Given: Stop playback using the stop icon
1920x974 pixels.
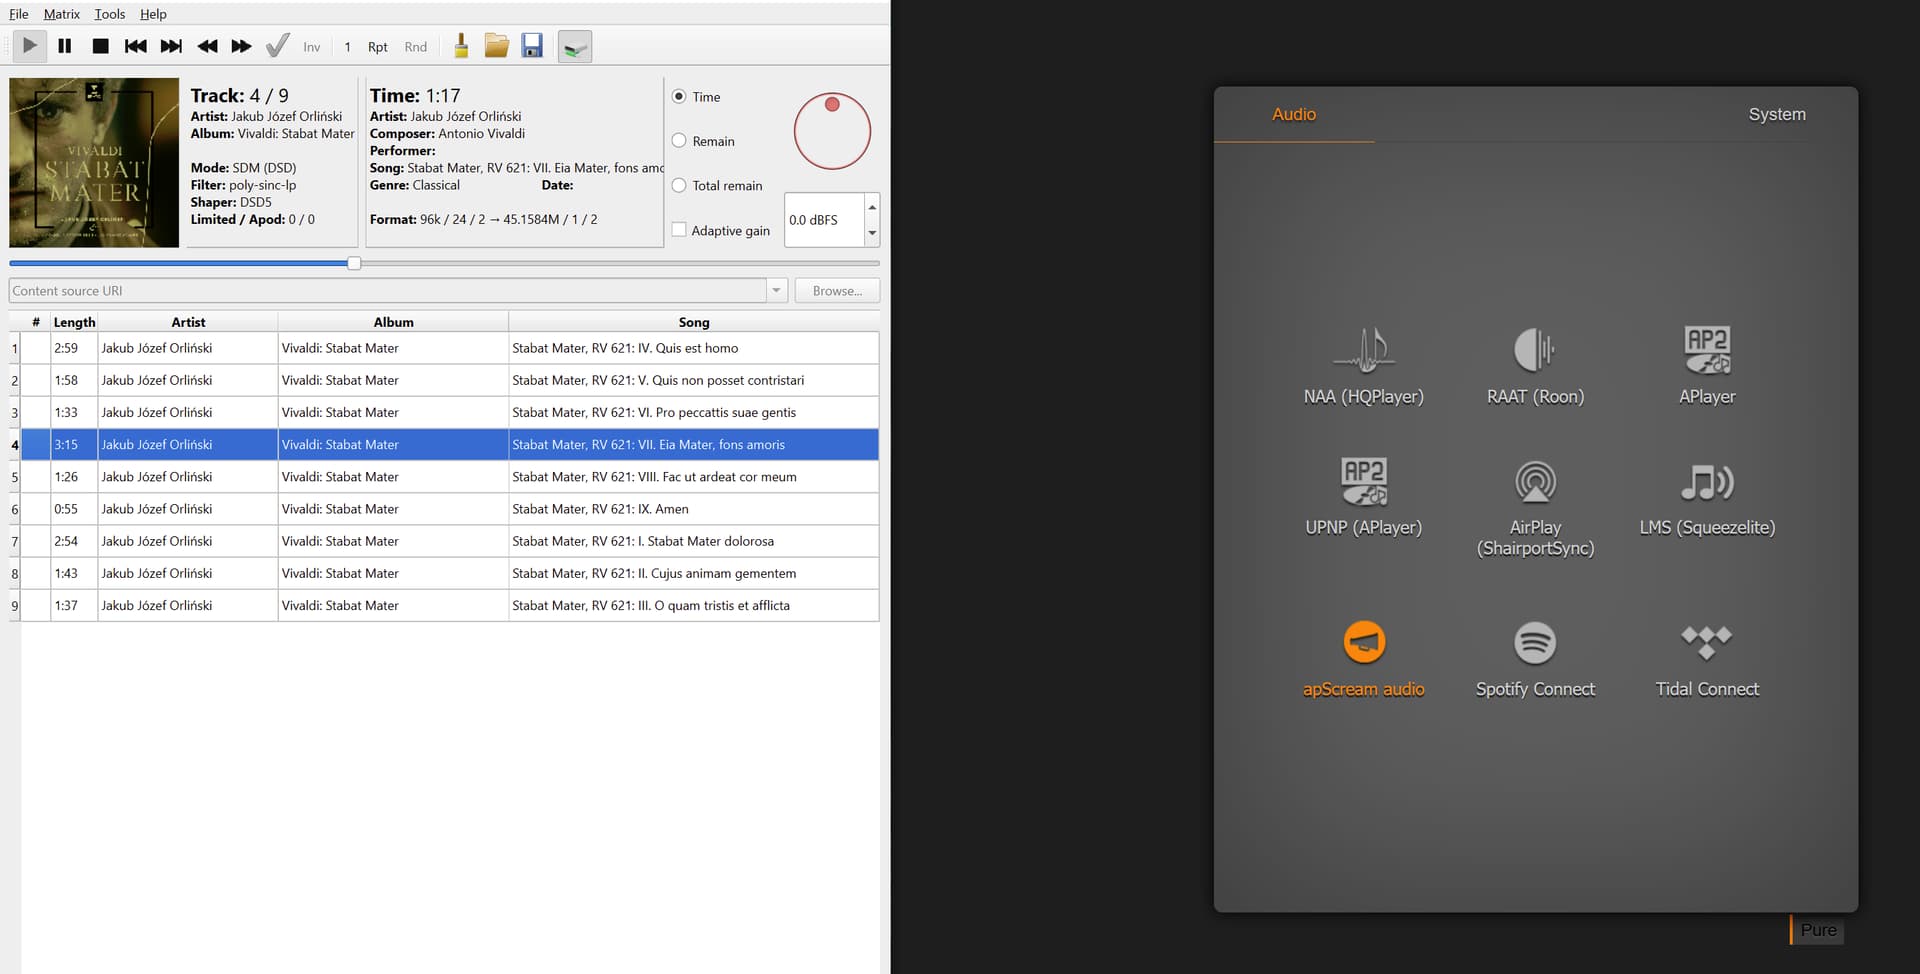Looking at the screenshot, I should (100, 46).
